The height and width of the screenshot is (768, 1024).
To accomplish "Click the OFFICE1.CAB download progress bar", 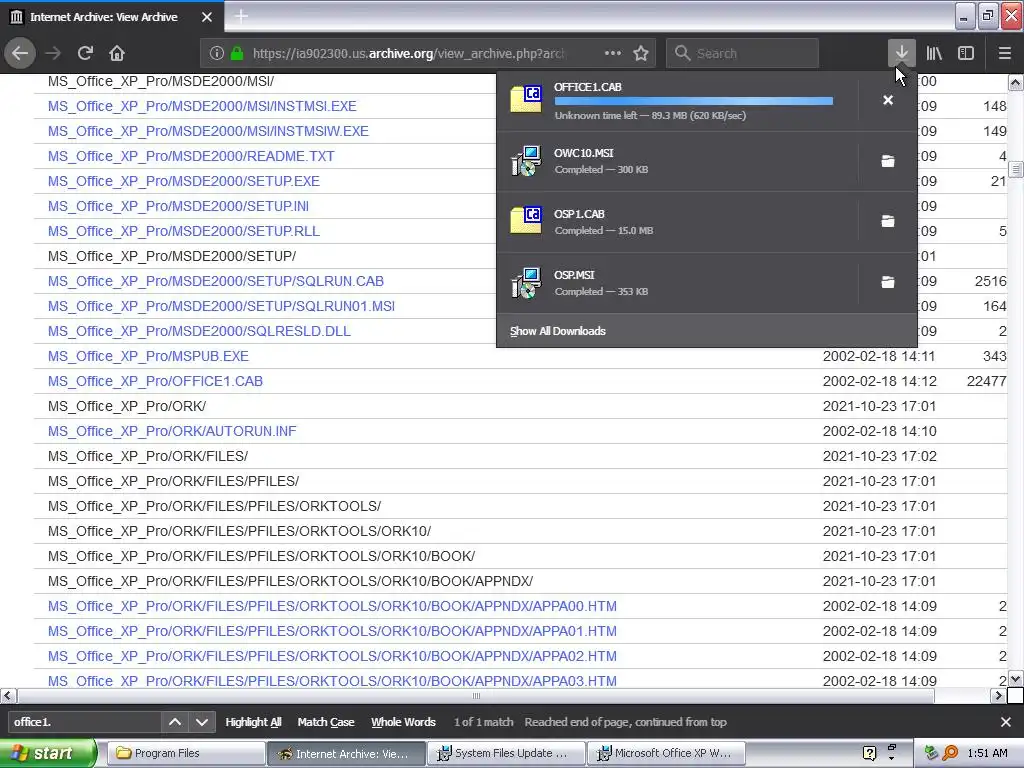I will click(x=694, y=101).
